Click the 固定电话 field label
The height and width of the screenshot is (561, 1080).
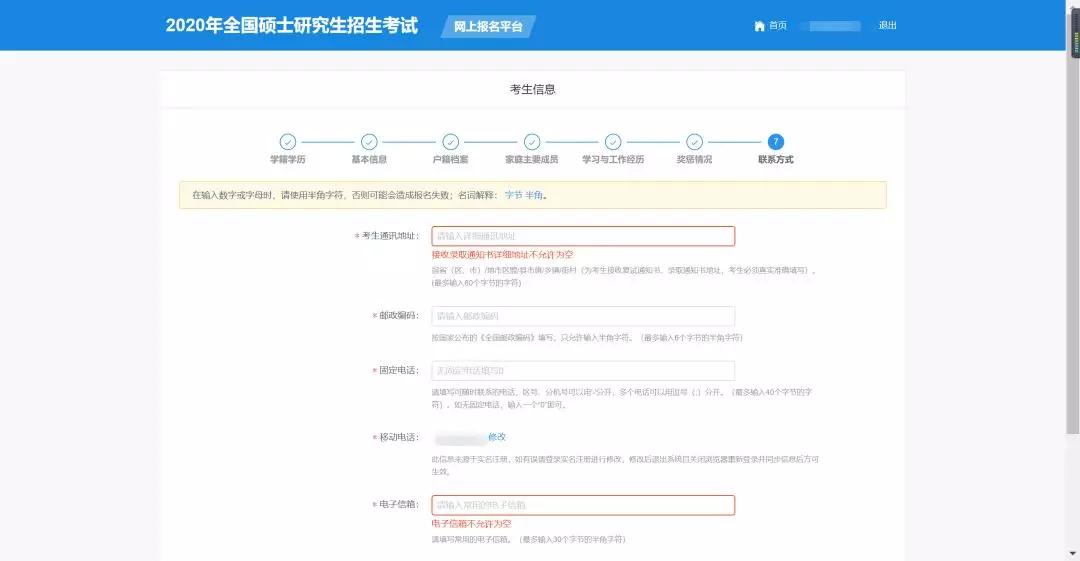click(x=399, y=370)
